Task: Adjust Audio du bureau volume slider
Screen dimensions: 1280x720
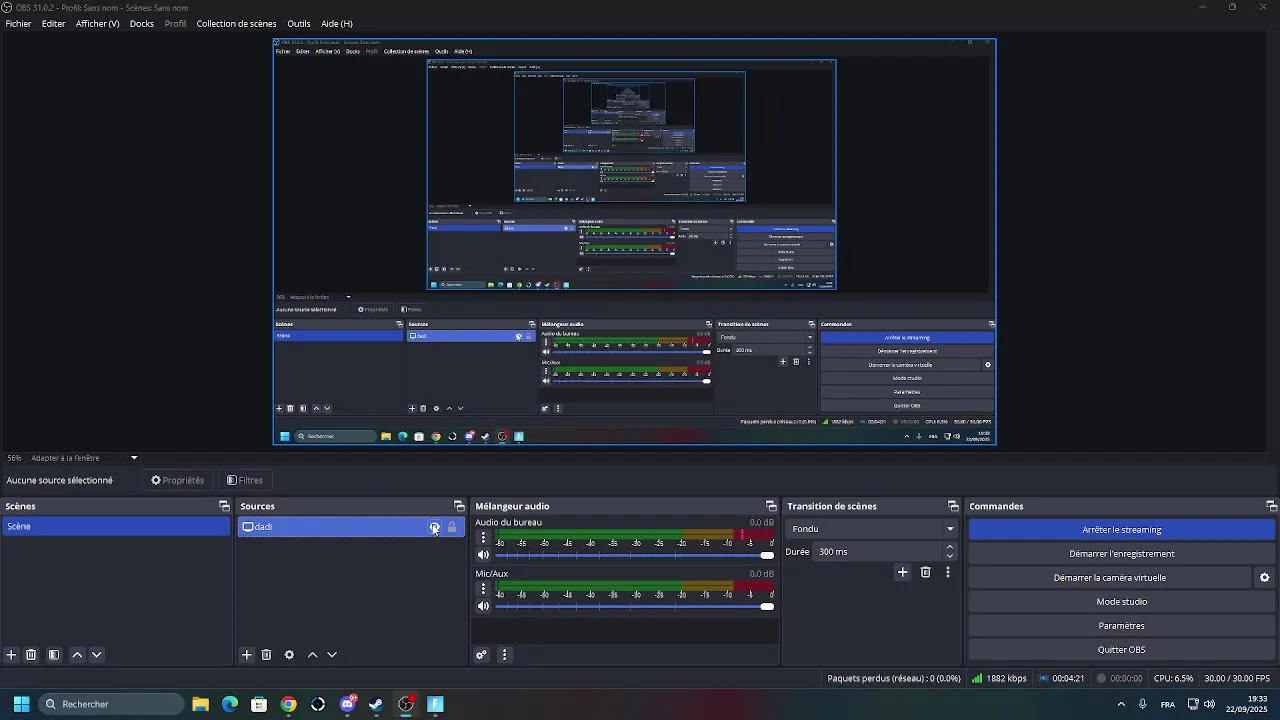Action: (x=634, y=555)
